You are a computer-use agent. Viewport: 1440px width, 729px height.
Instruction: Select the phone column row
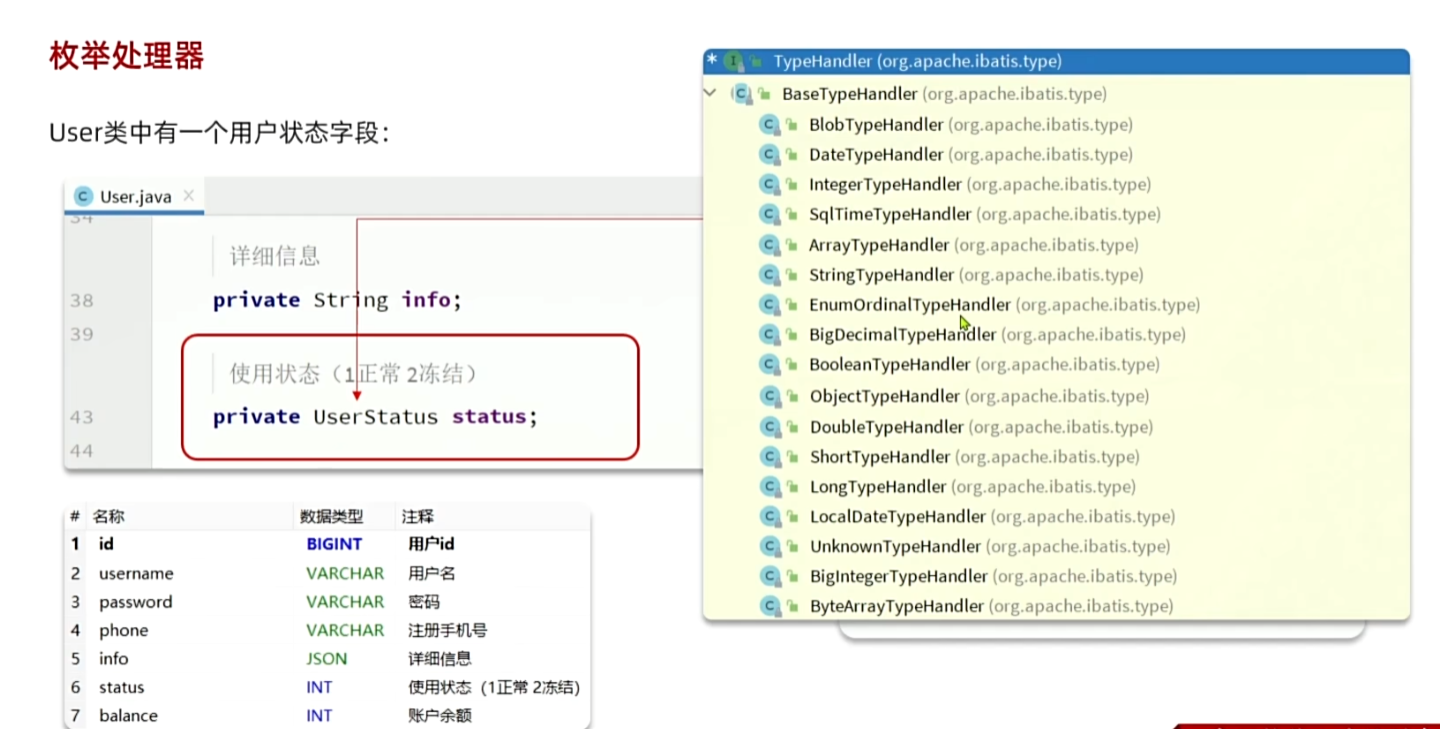pyautogui.click(x=327, y=630)
